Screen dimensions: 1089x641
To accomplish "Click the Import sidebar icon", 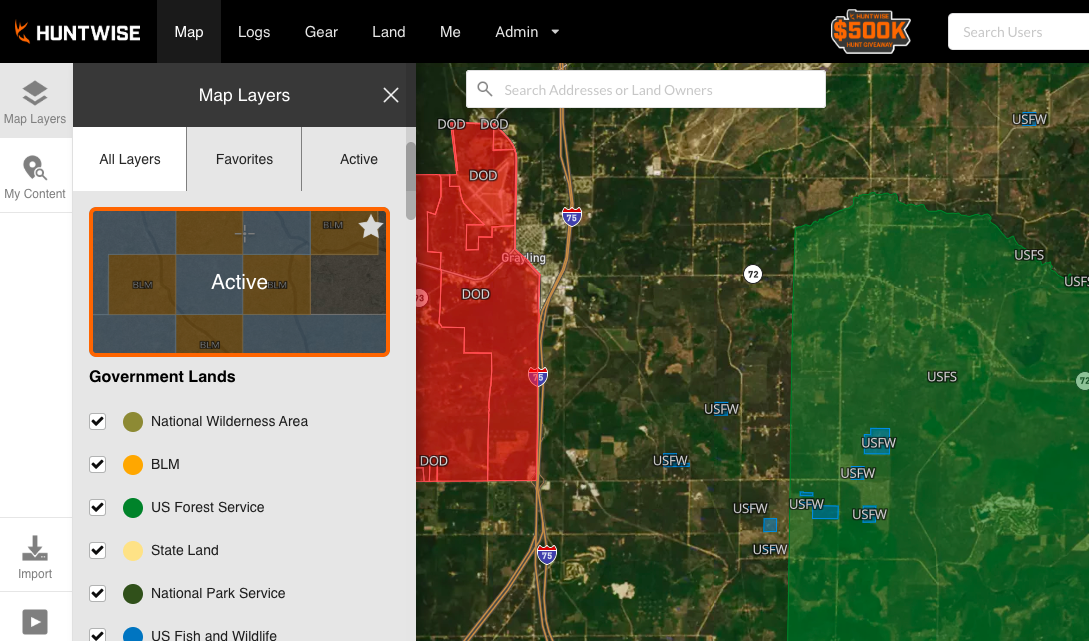I will click(x=35, y=556).
